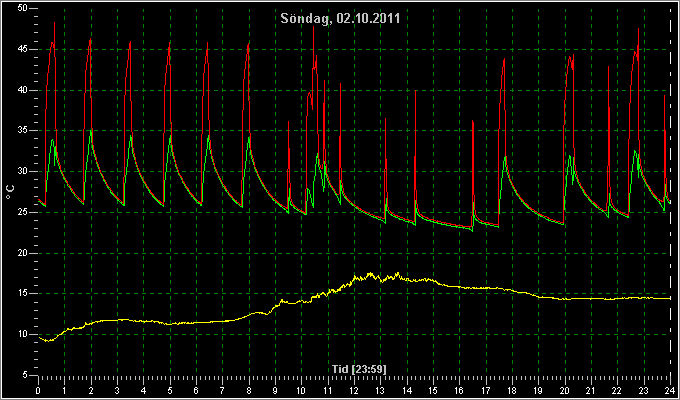This screenshot has width=680, height=400.
Task: Select hour 0 on the time axis
Action: 39,390
